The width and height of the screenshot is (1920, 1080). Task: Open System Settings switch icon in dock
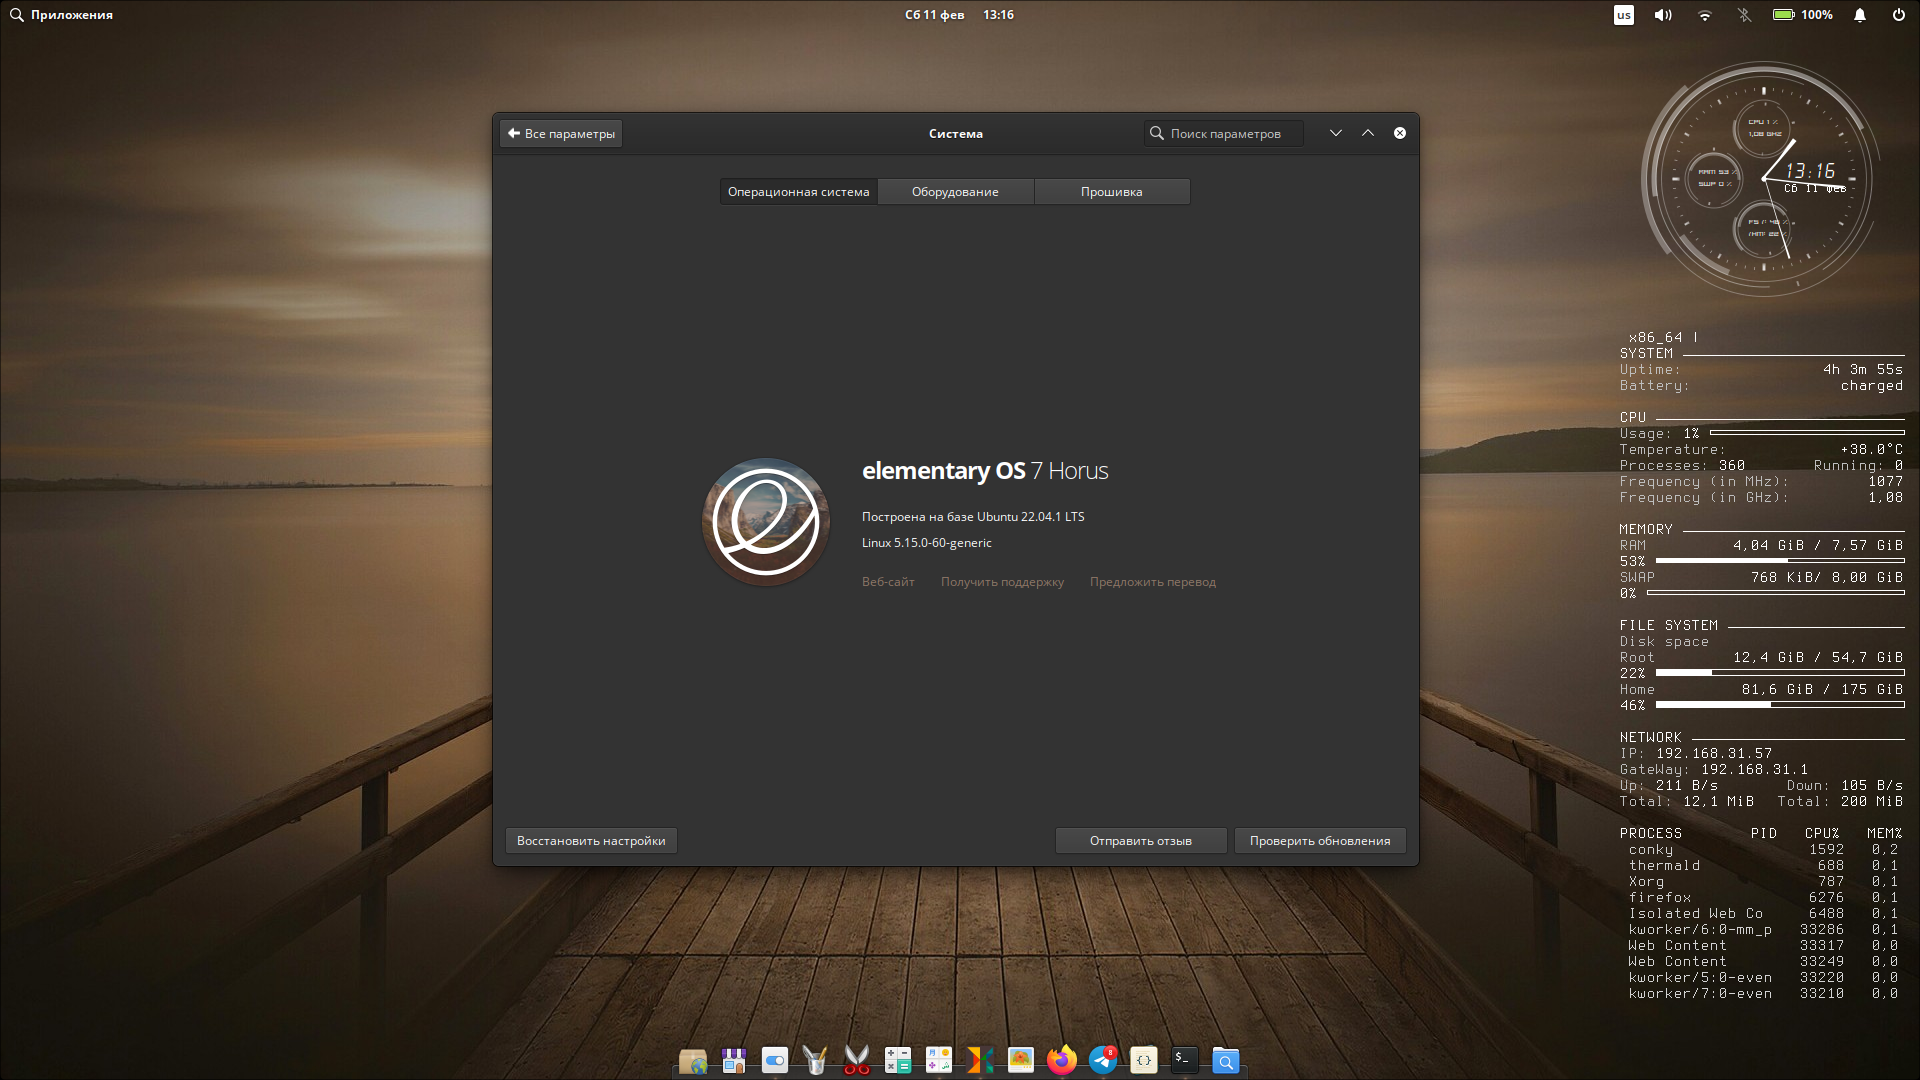click(774, 1060)
